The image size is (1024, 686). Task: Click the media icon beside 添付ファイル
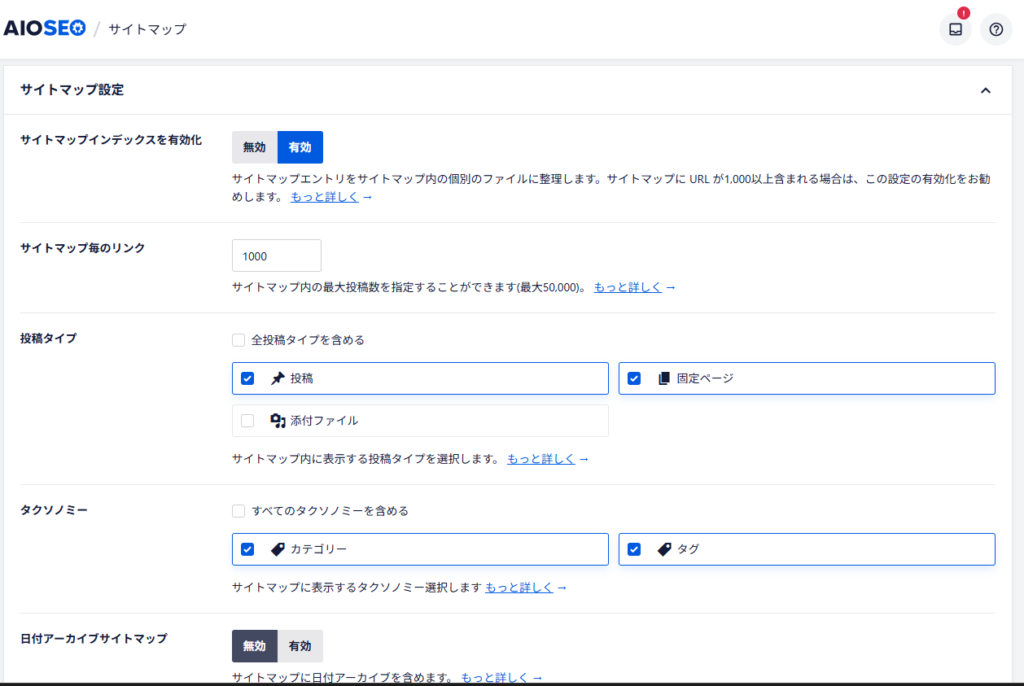[278, 421]
